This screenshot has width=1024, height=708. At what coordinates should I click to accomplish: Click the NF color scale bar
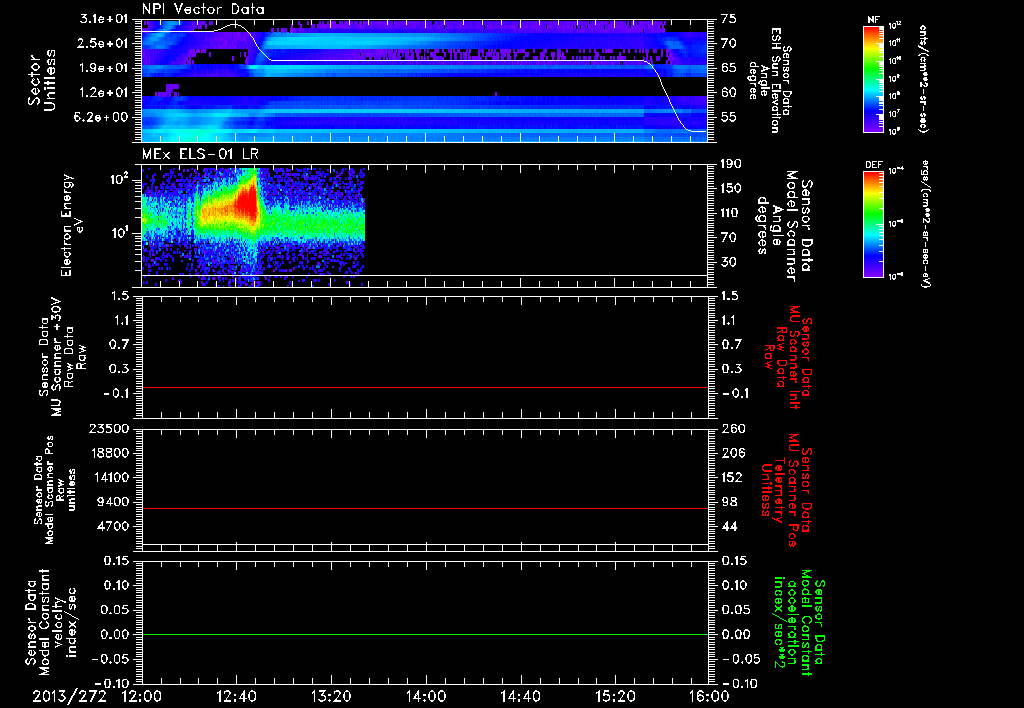873,78
